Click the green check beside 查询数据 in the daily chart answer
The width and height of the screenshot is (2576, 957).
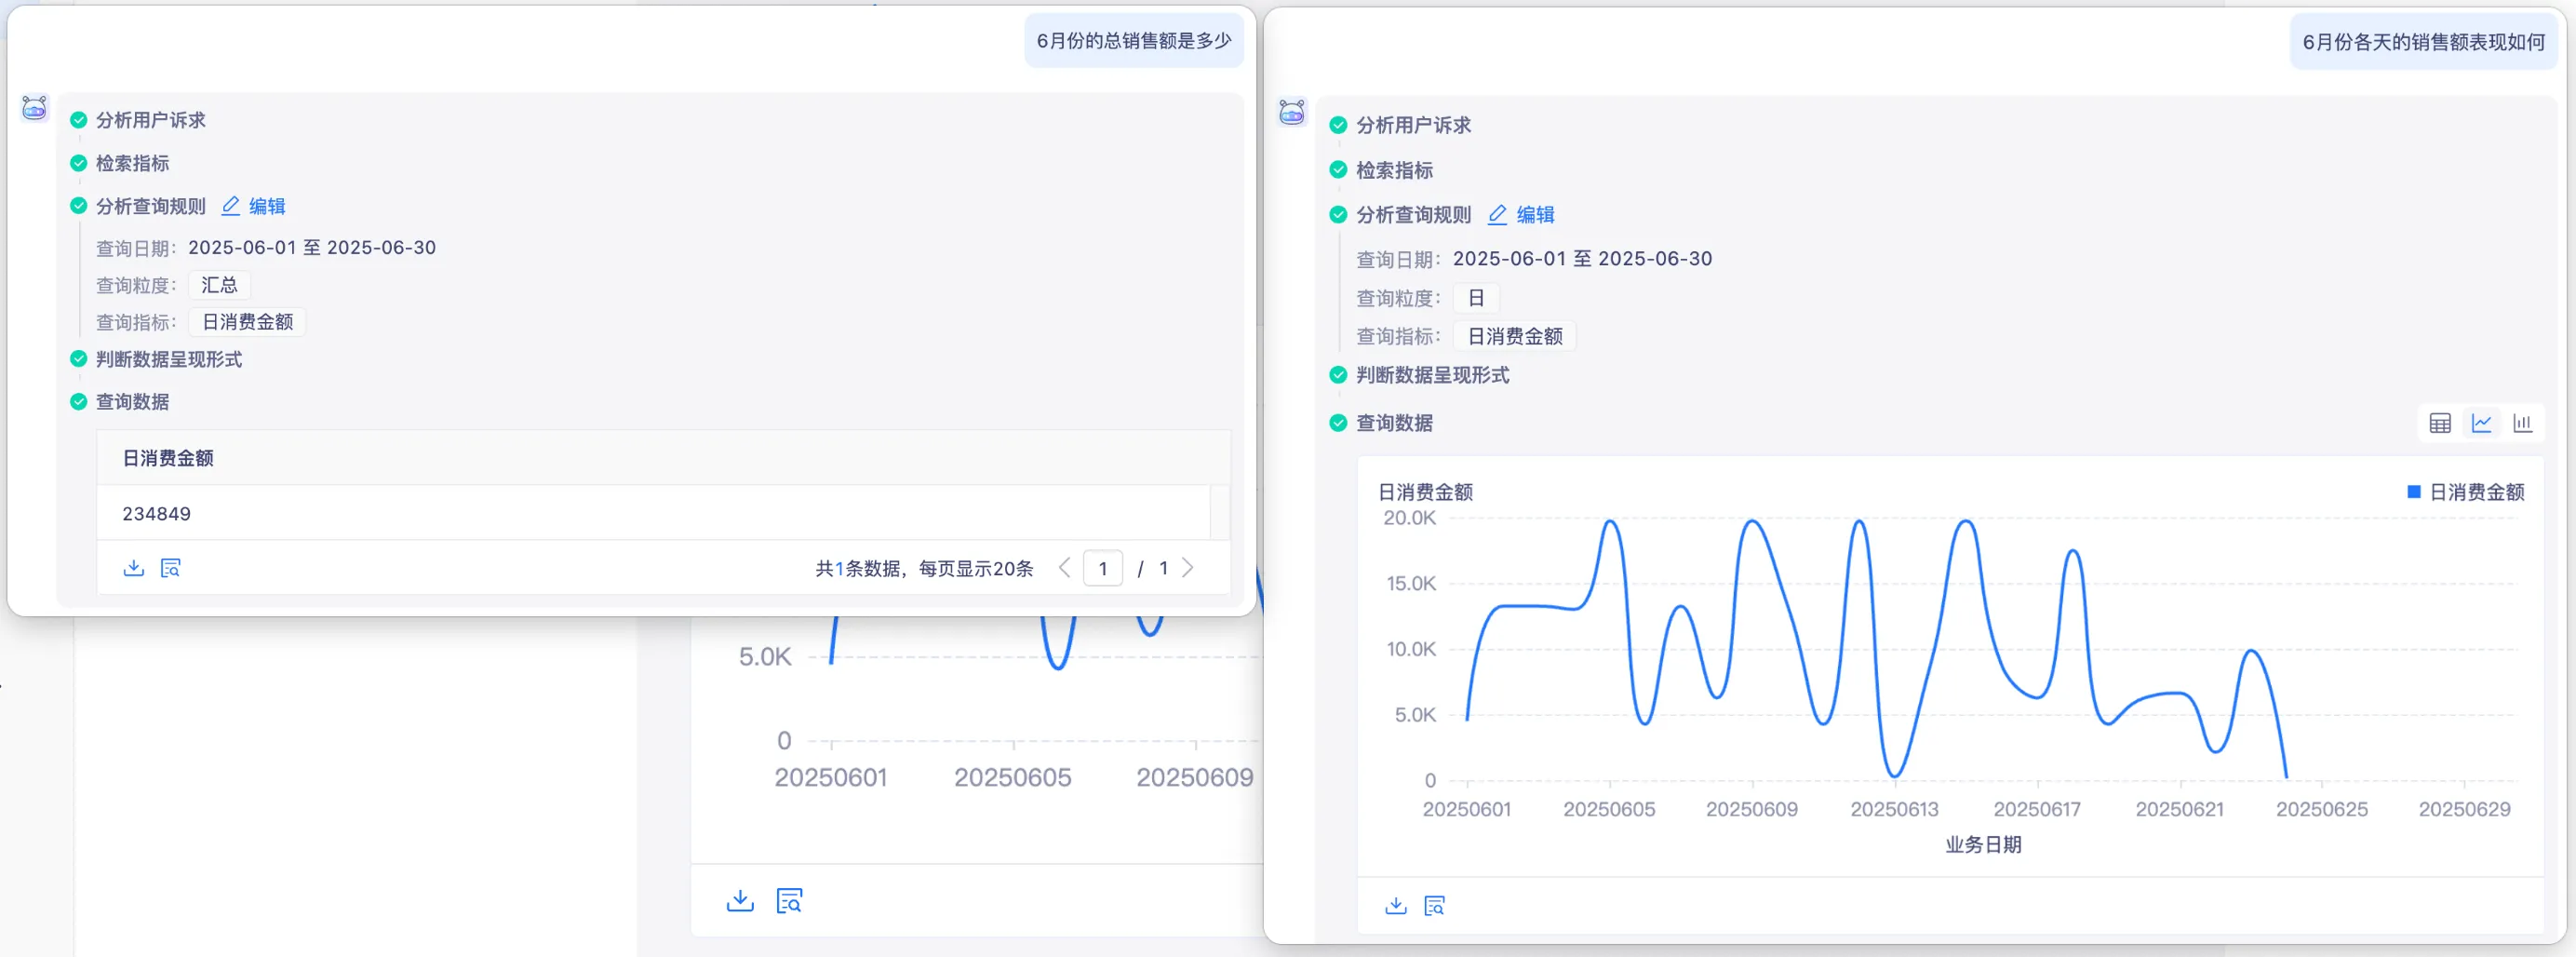point(1338,423)
